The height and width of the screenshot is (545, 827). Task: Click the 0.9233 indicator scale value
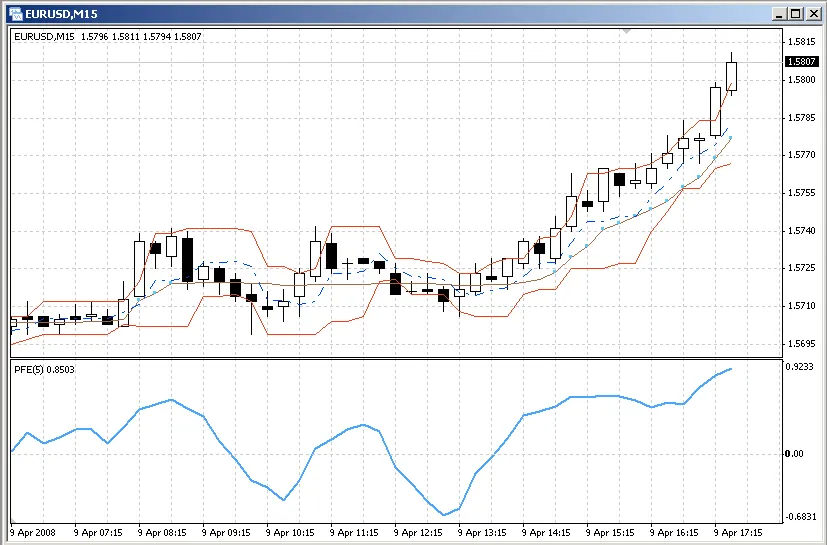point(801,367)
